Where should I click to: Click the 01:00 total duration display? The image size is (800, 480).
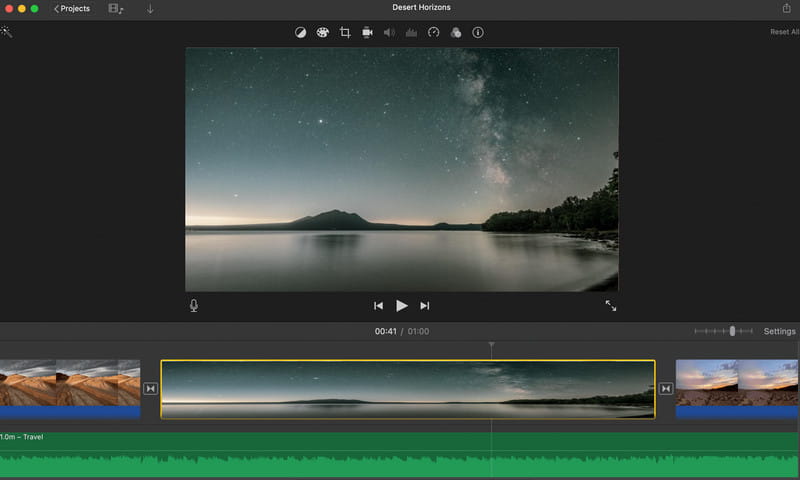(x=418, y=332)
